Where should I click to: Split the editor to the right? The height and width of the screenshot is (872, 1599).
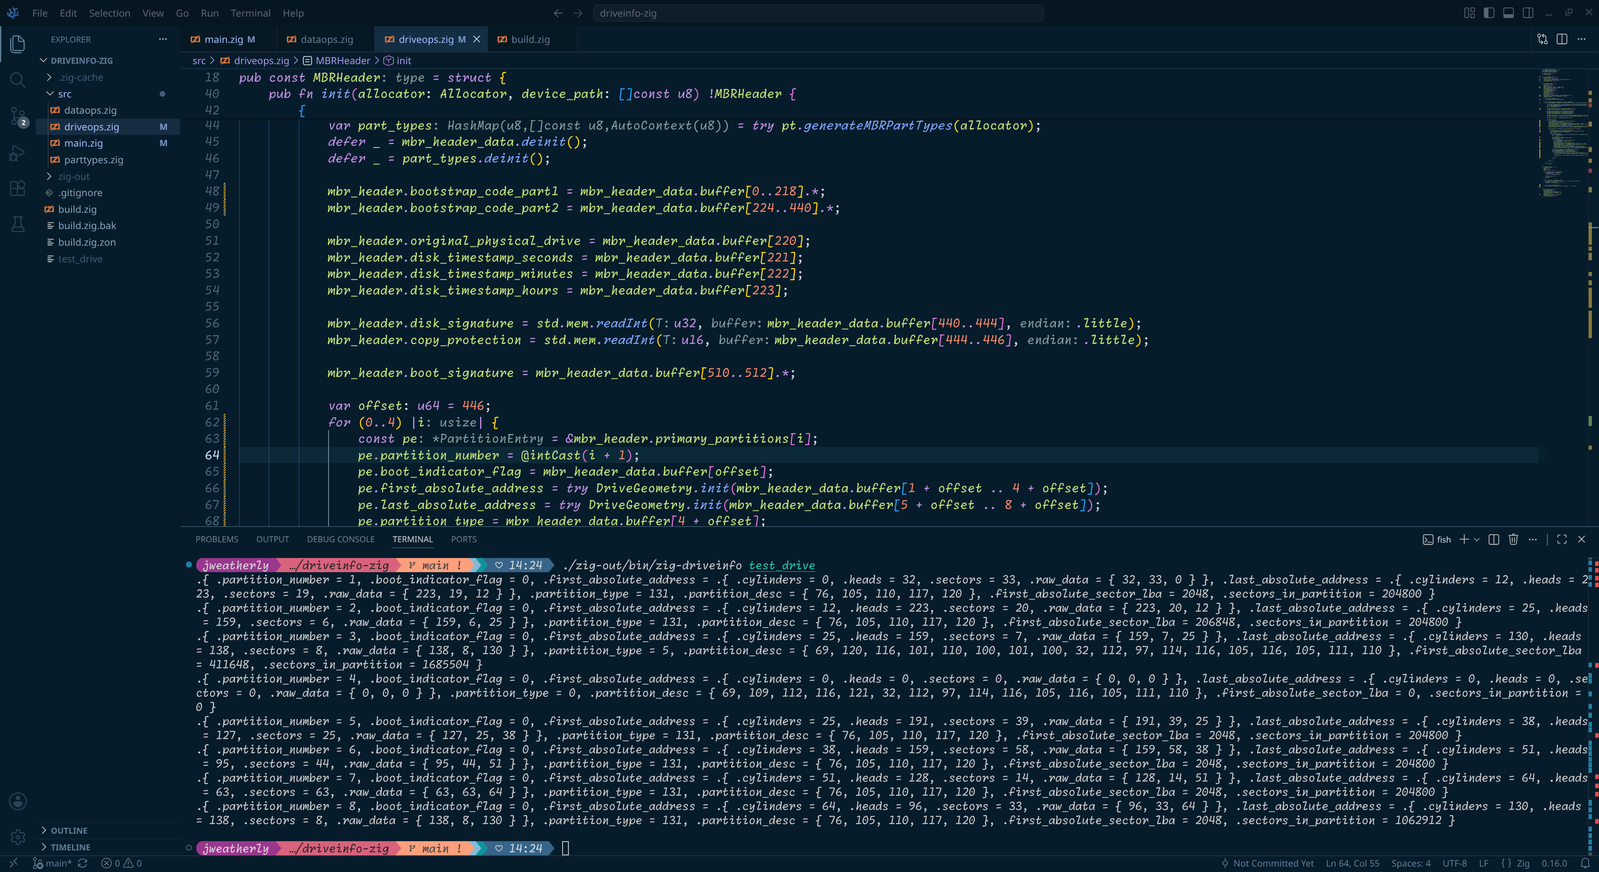[1562, 39]
